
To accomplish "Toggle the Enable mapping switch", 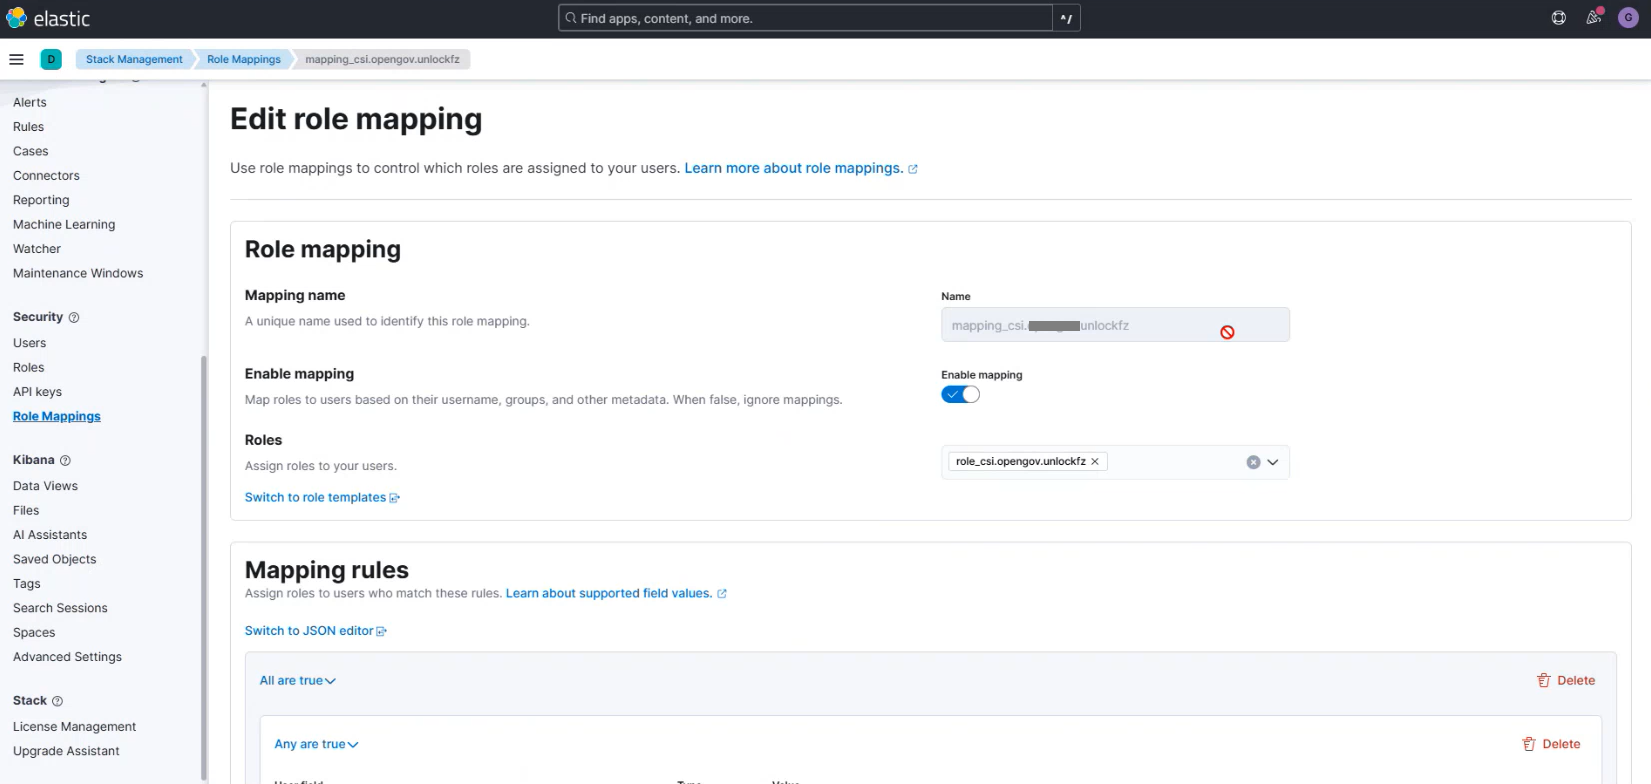I will tap(960, 394).
